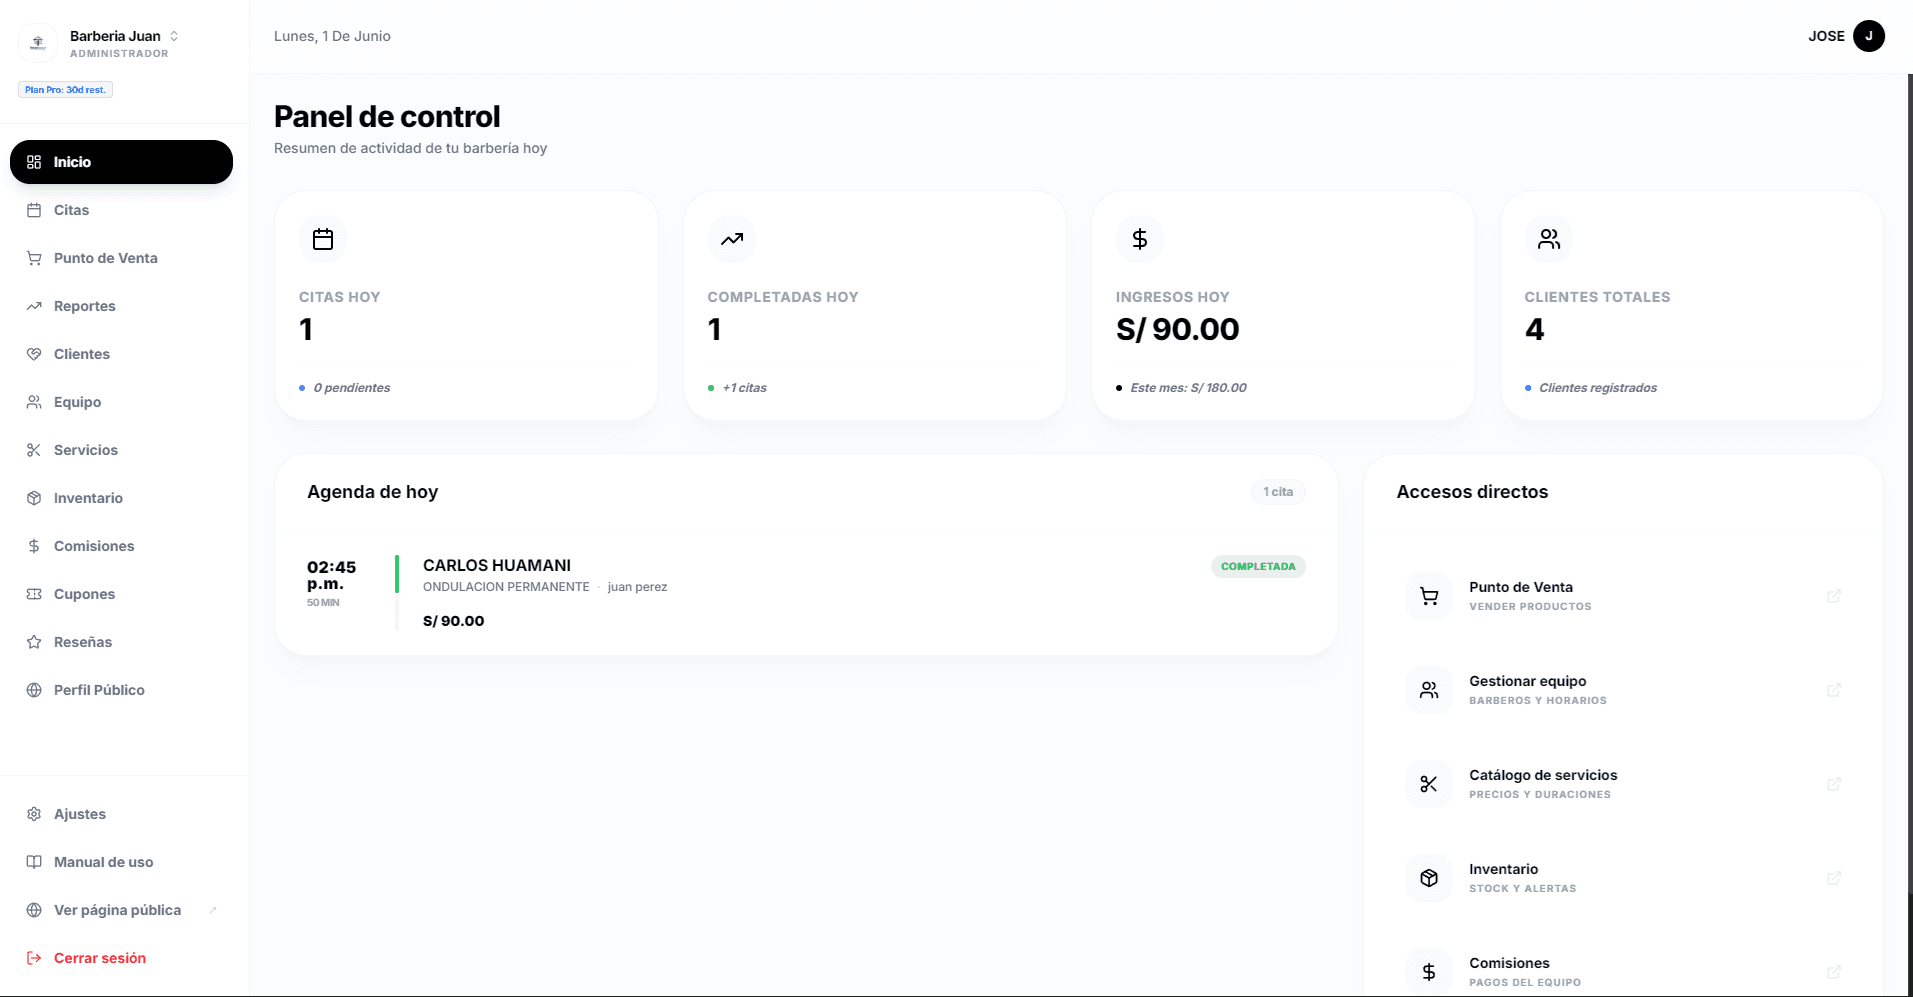The width and height of the screenshot is (1913, 997).
Task: Click the Reseñas star icon
Action: click(x=34, y=642)
